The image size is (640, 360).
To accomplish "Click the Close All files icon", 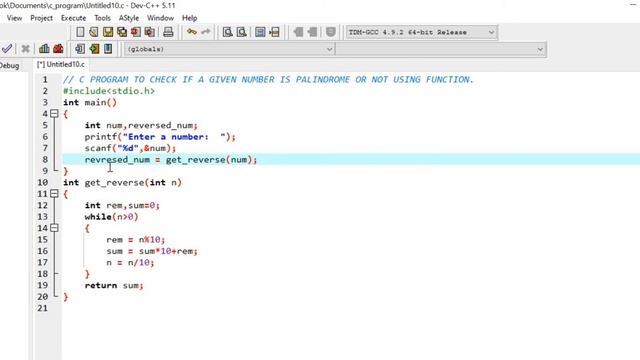I will click(x=150, y=32).
